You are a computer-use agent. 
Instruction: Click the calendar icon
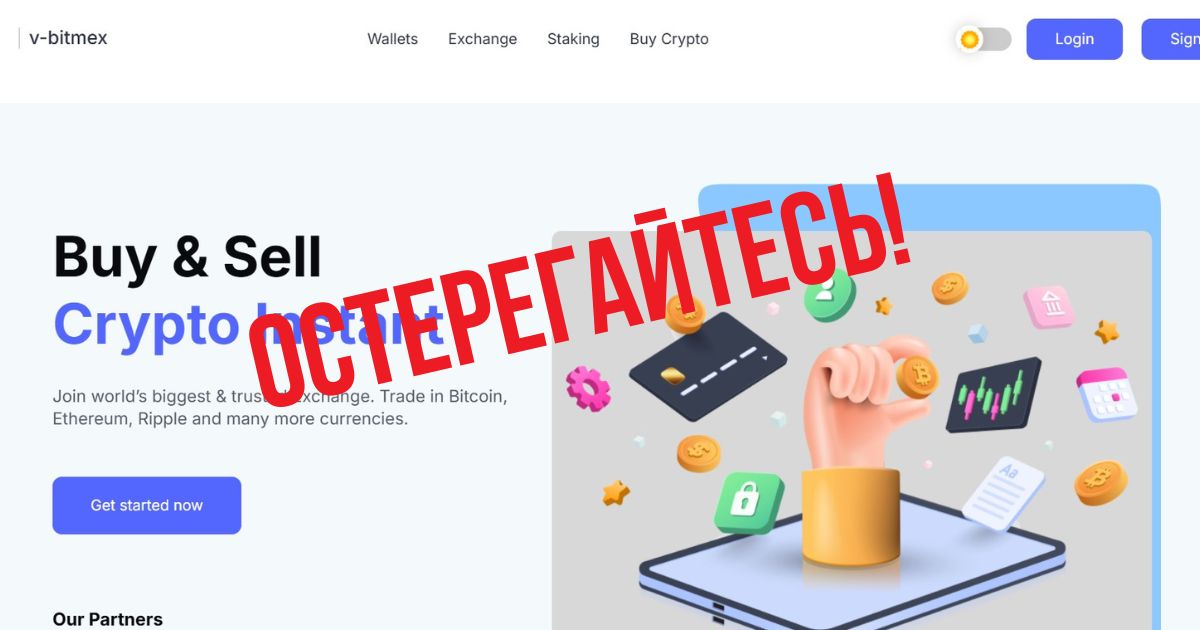click(x=1107, y=394)
